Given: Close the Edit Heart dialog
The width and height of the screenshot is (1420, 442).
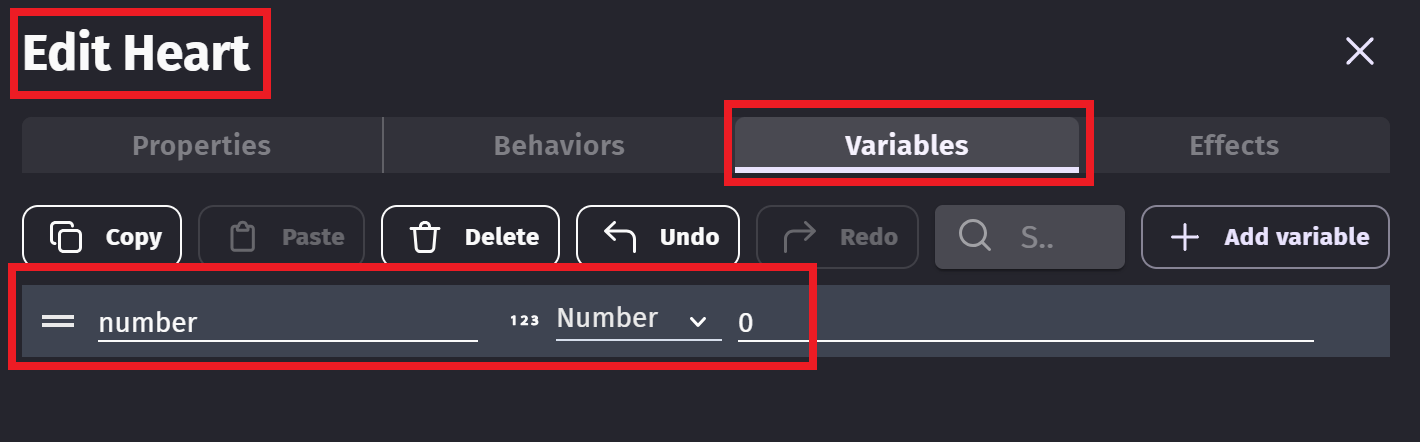Looking at the screenshot, I should pyautogui.click(x=1359, y=51).
